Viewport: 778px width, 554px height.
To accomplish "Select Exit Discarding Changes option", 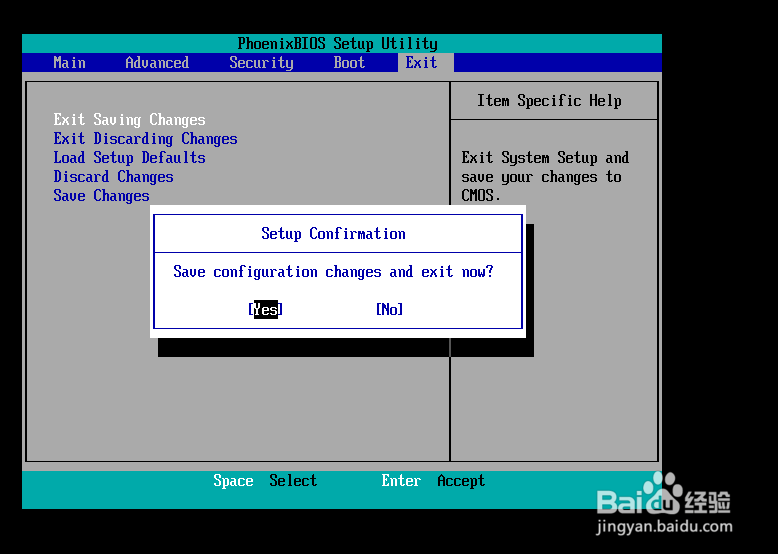I will tap(145, 138).
